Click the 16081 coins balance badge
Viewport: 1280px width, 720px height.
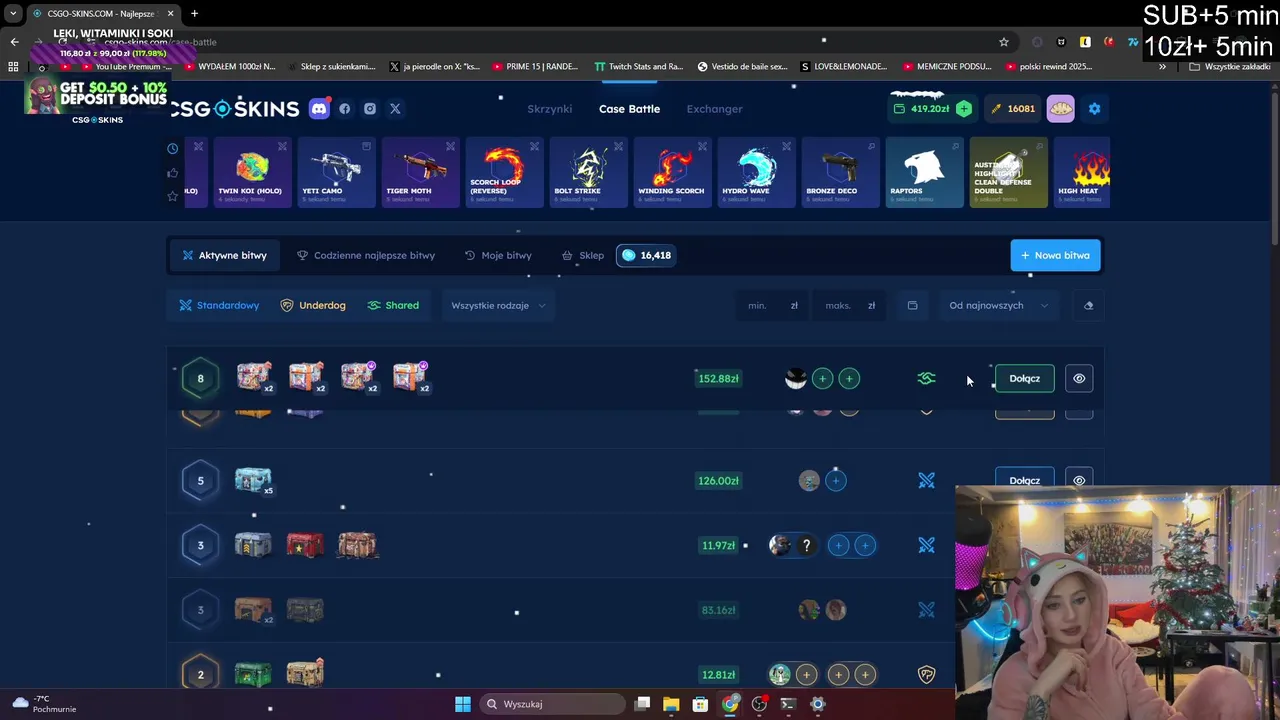[x=1013, y=108]
